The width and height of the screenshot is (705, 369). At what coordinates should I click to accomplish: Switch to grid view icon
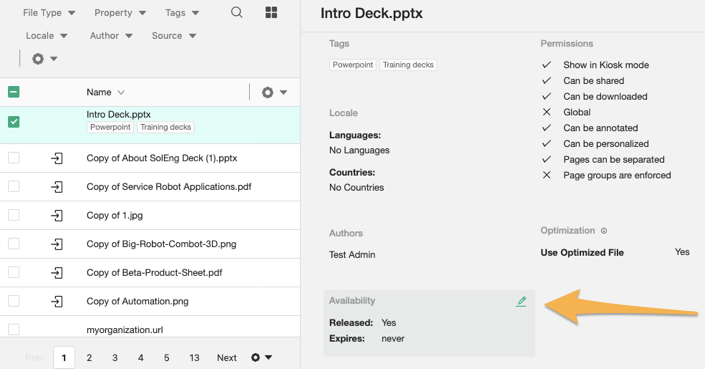coord(271,13)
